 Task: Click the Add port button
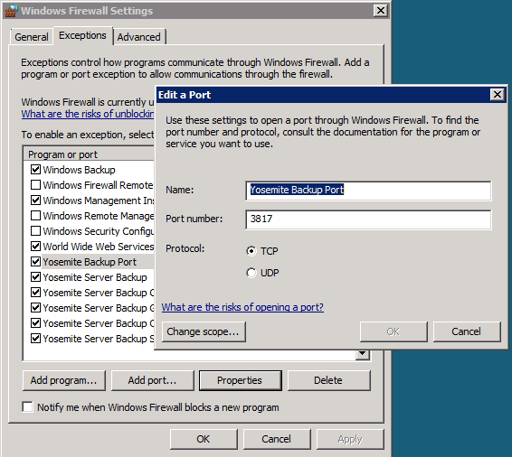(152, 380)
